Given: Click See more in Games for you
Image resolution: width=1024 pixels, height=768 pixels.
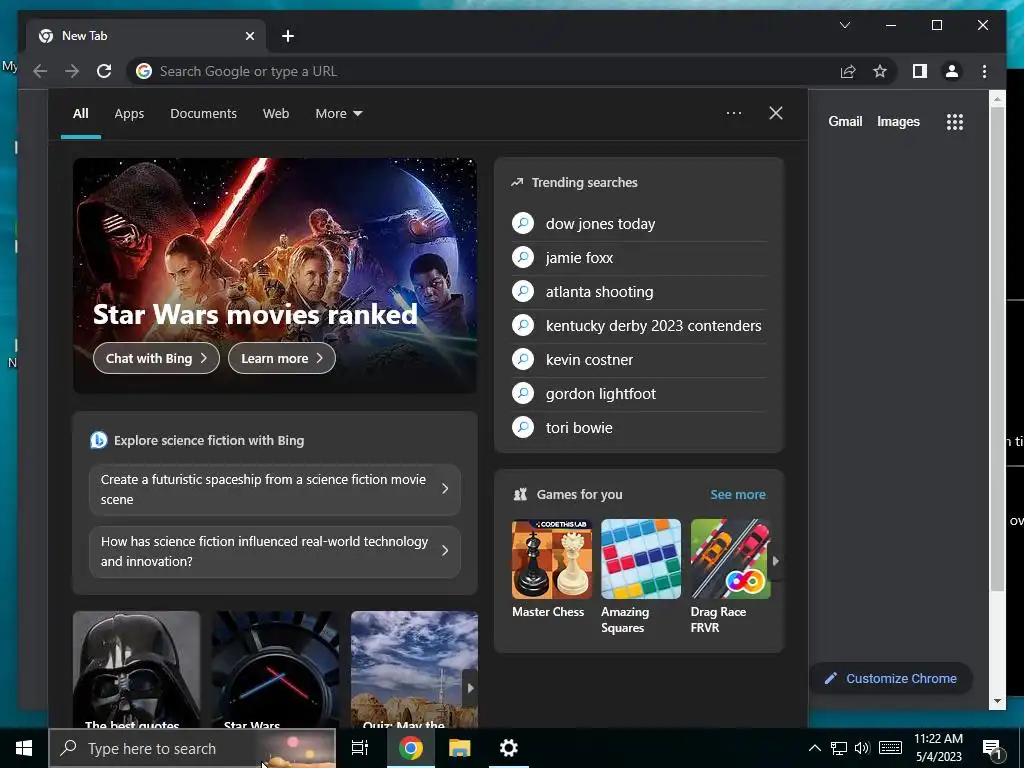Looking at the screenshot, I should click(738, 494).
